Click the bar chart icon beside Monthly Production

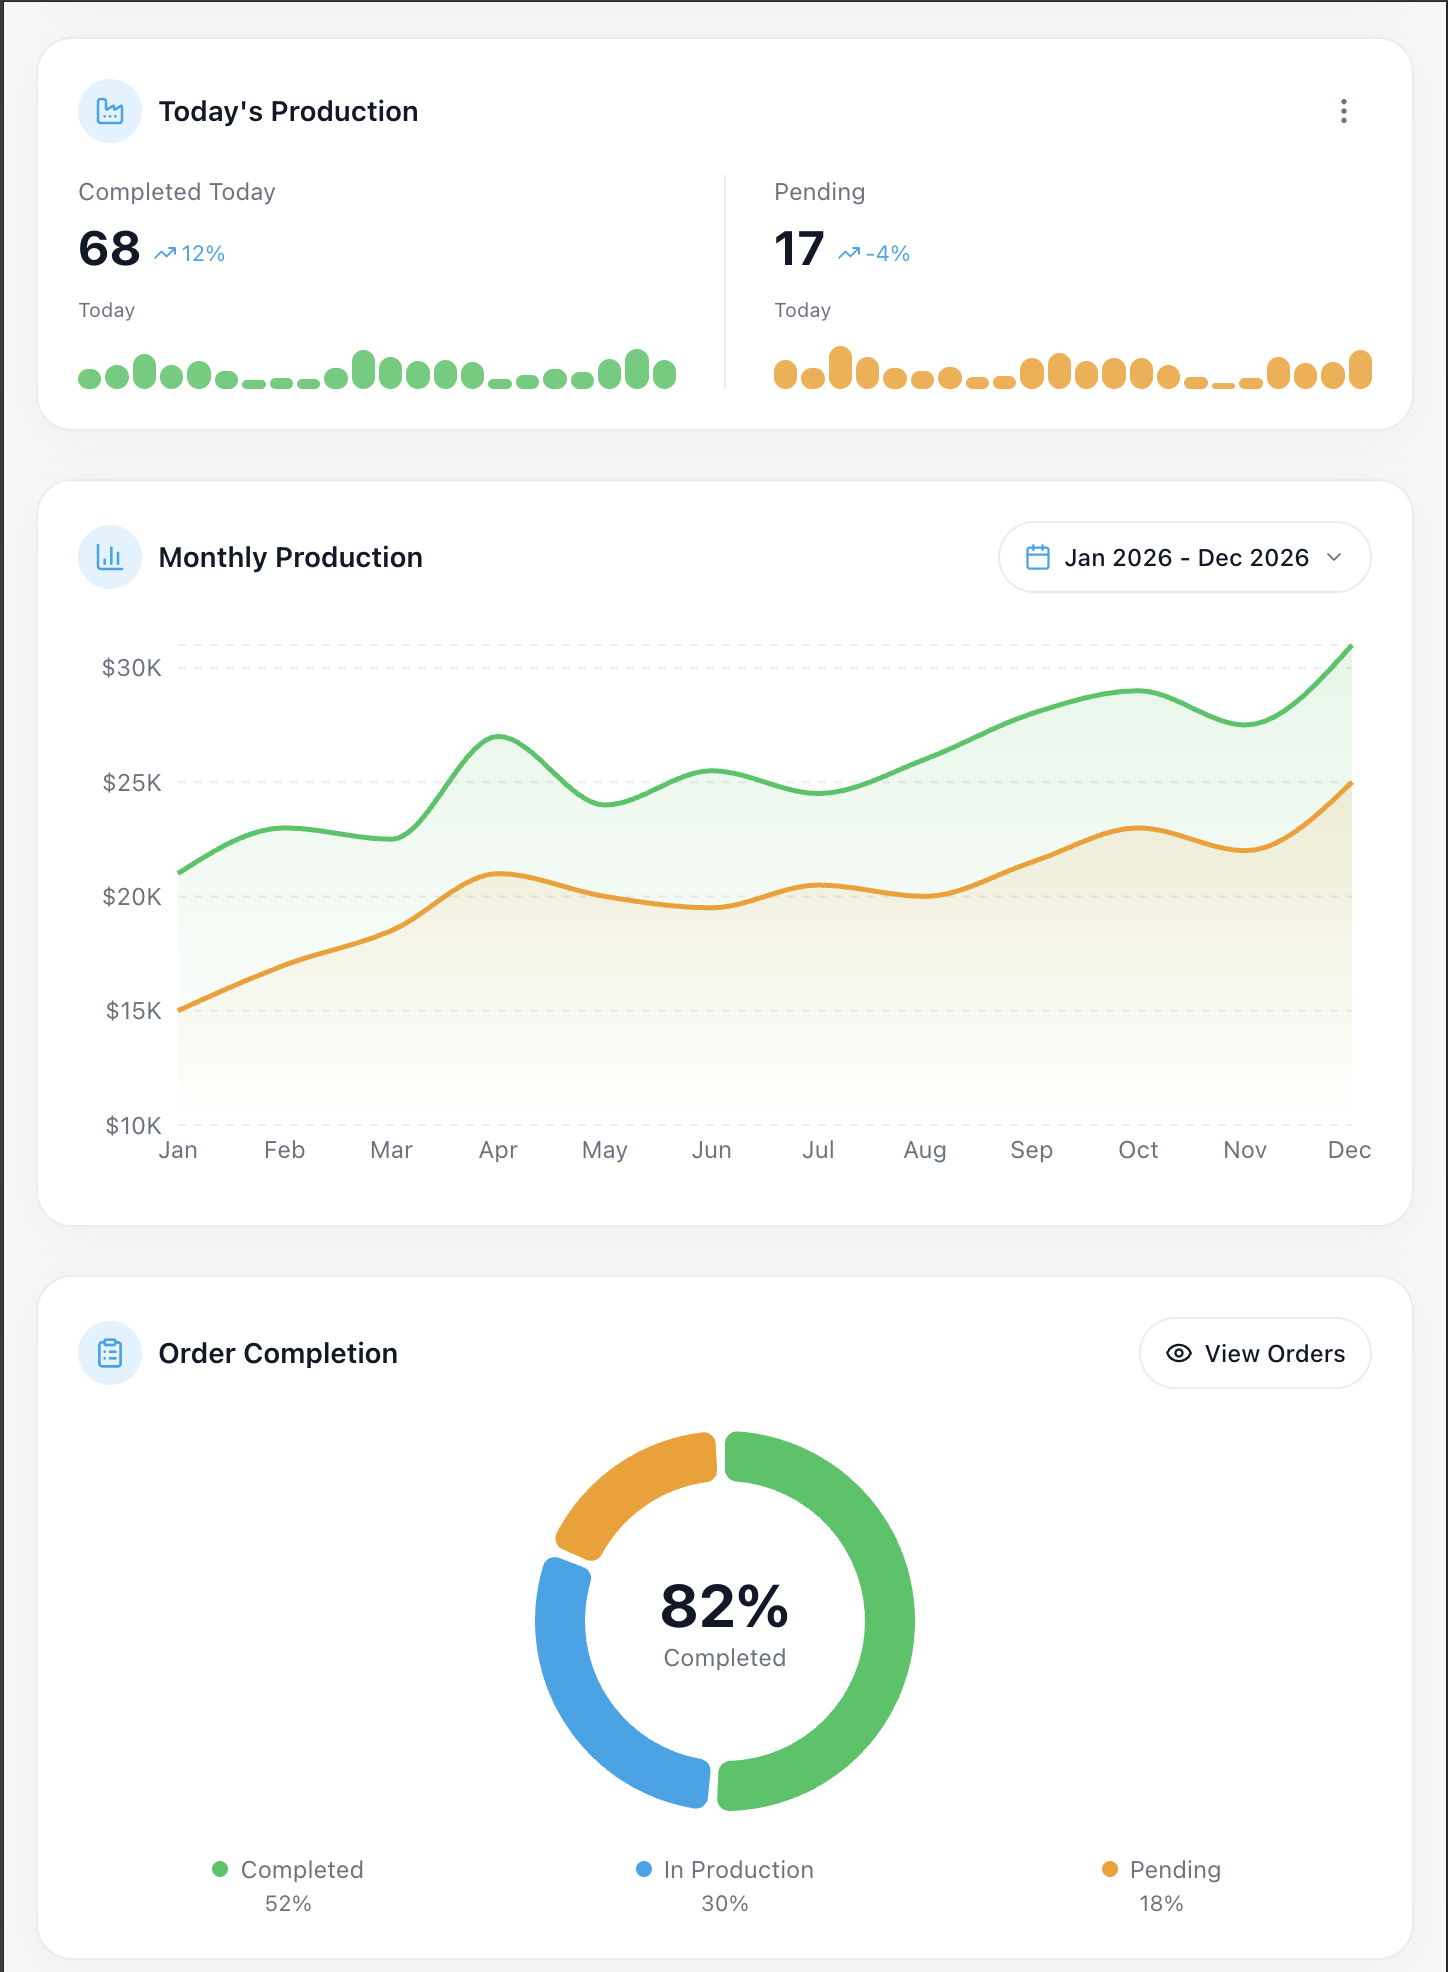[x=110, y=557]
